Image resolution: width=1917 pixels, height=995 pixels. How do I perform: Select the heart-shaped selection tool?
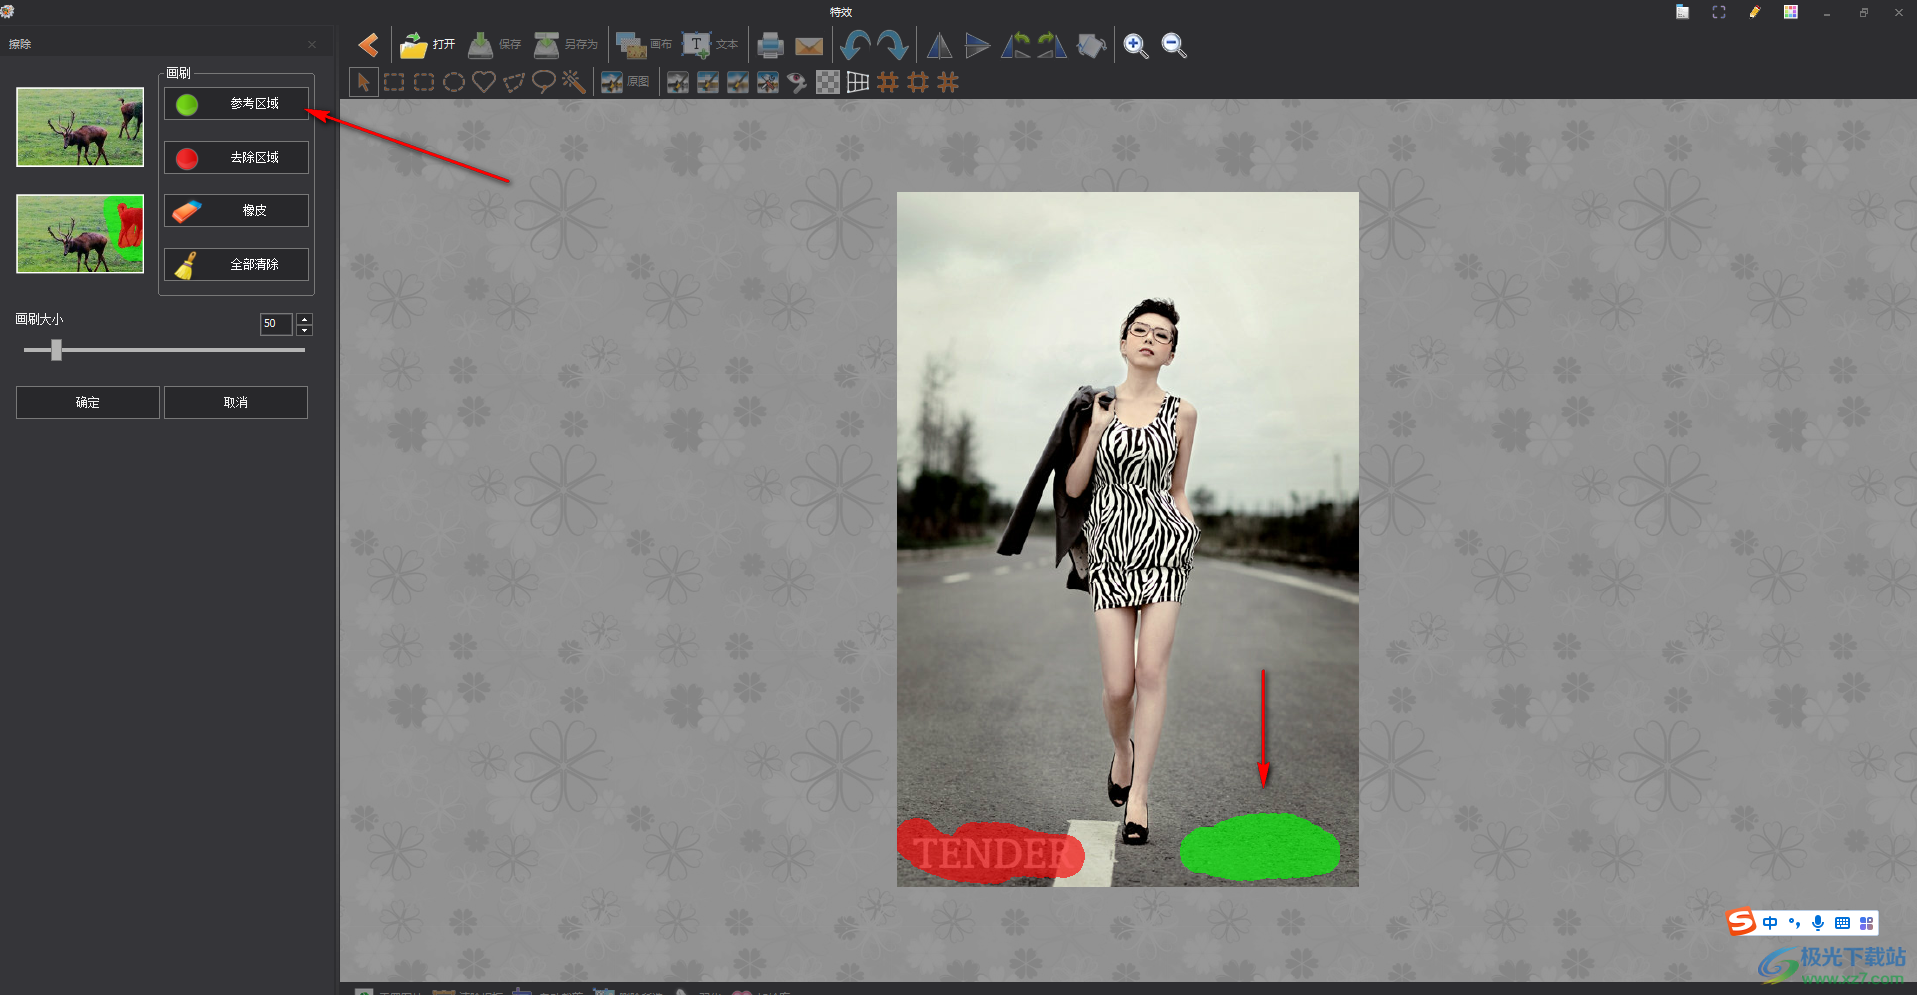484,82
